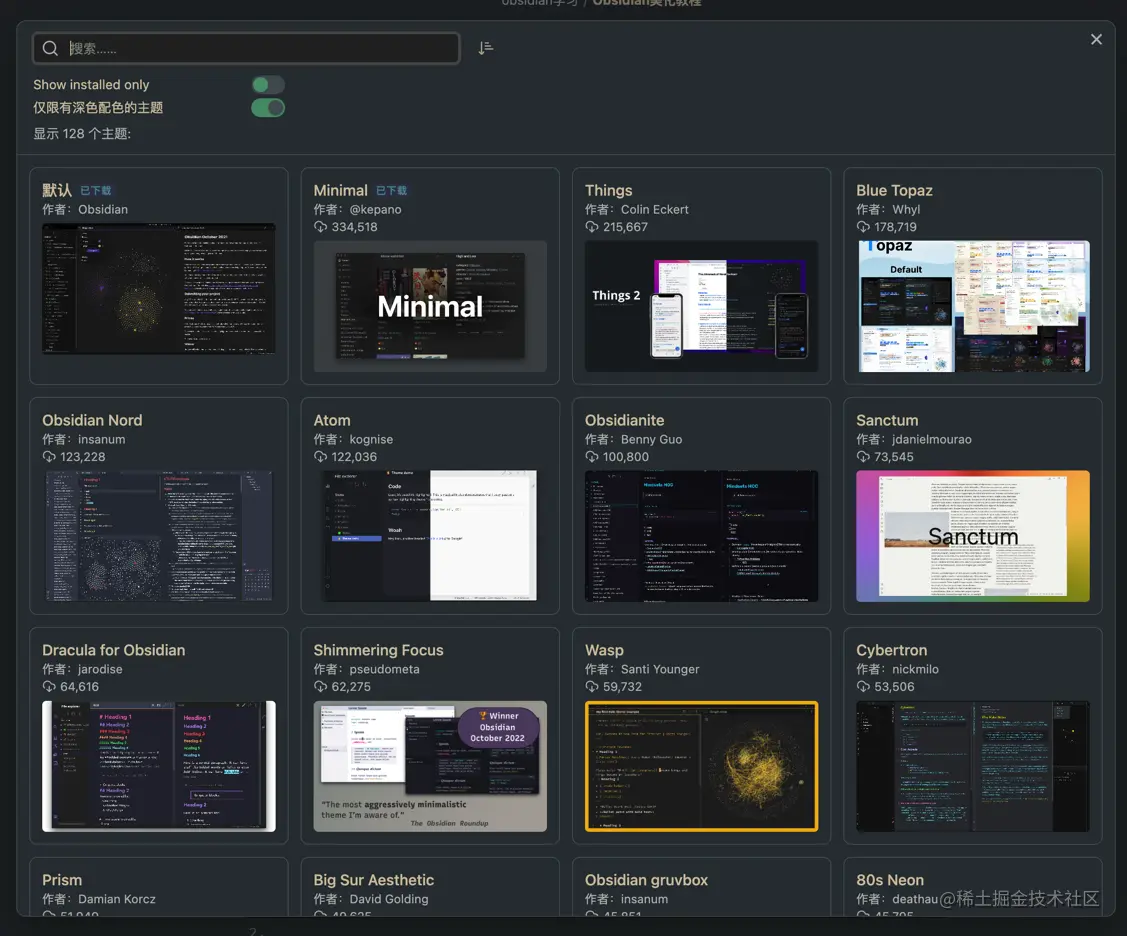Click Shimmering Focus download count icon

coord(321,687)
